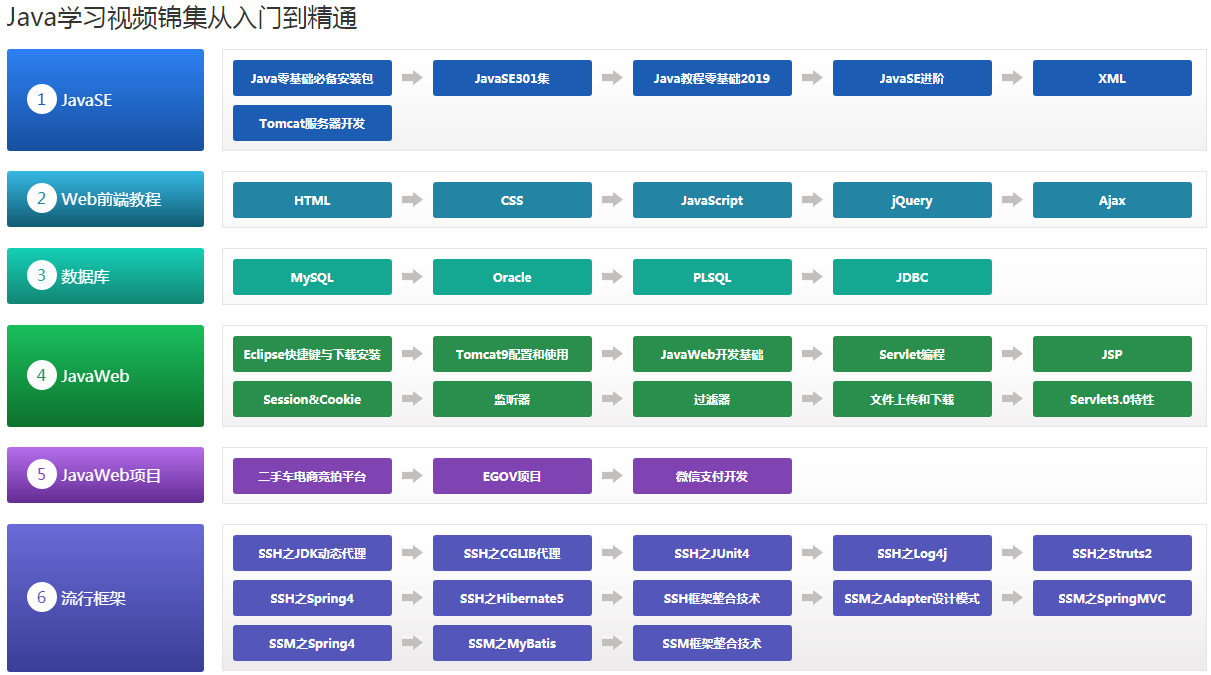
Task: Click the arrow icon after MySQL button
Action: 412,277
